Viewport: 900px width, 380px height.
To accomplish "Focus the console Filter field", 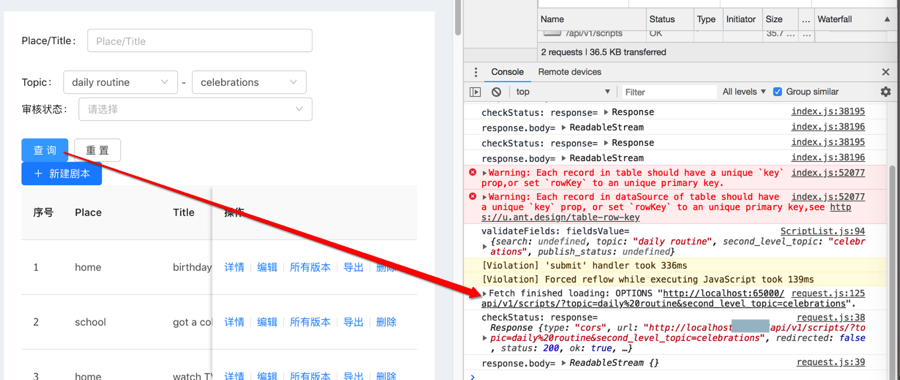I will (669, 92).
